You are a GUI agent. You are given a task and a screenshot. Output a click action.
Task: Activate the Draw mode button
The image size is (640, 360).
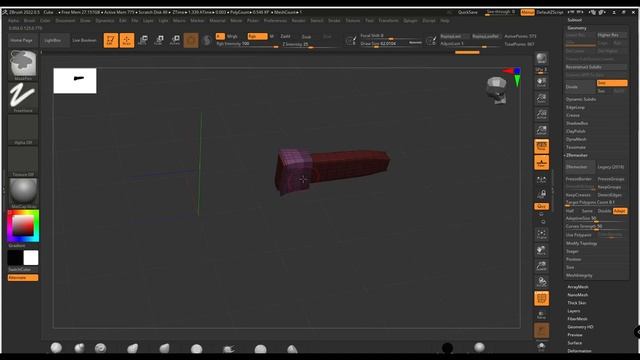pos(127,40)
